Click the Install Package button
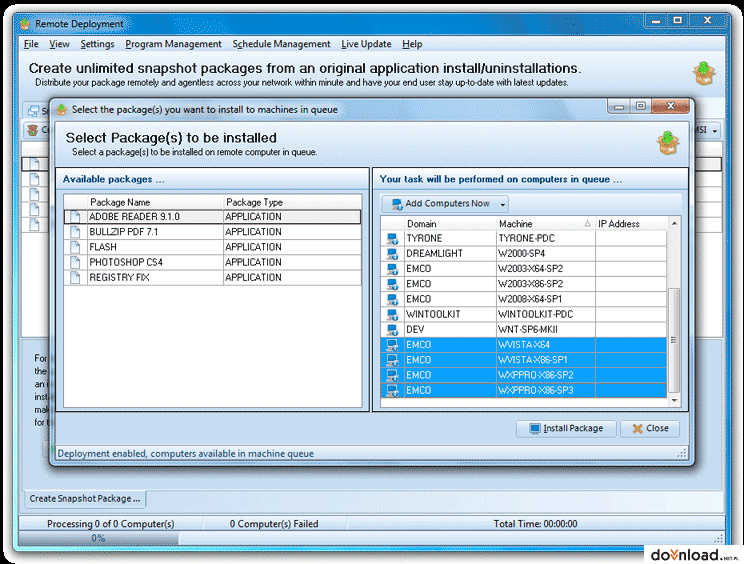Screen dimensions: 744x564 coord(566,429)
